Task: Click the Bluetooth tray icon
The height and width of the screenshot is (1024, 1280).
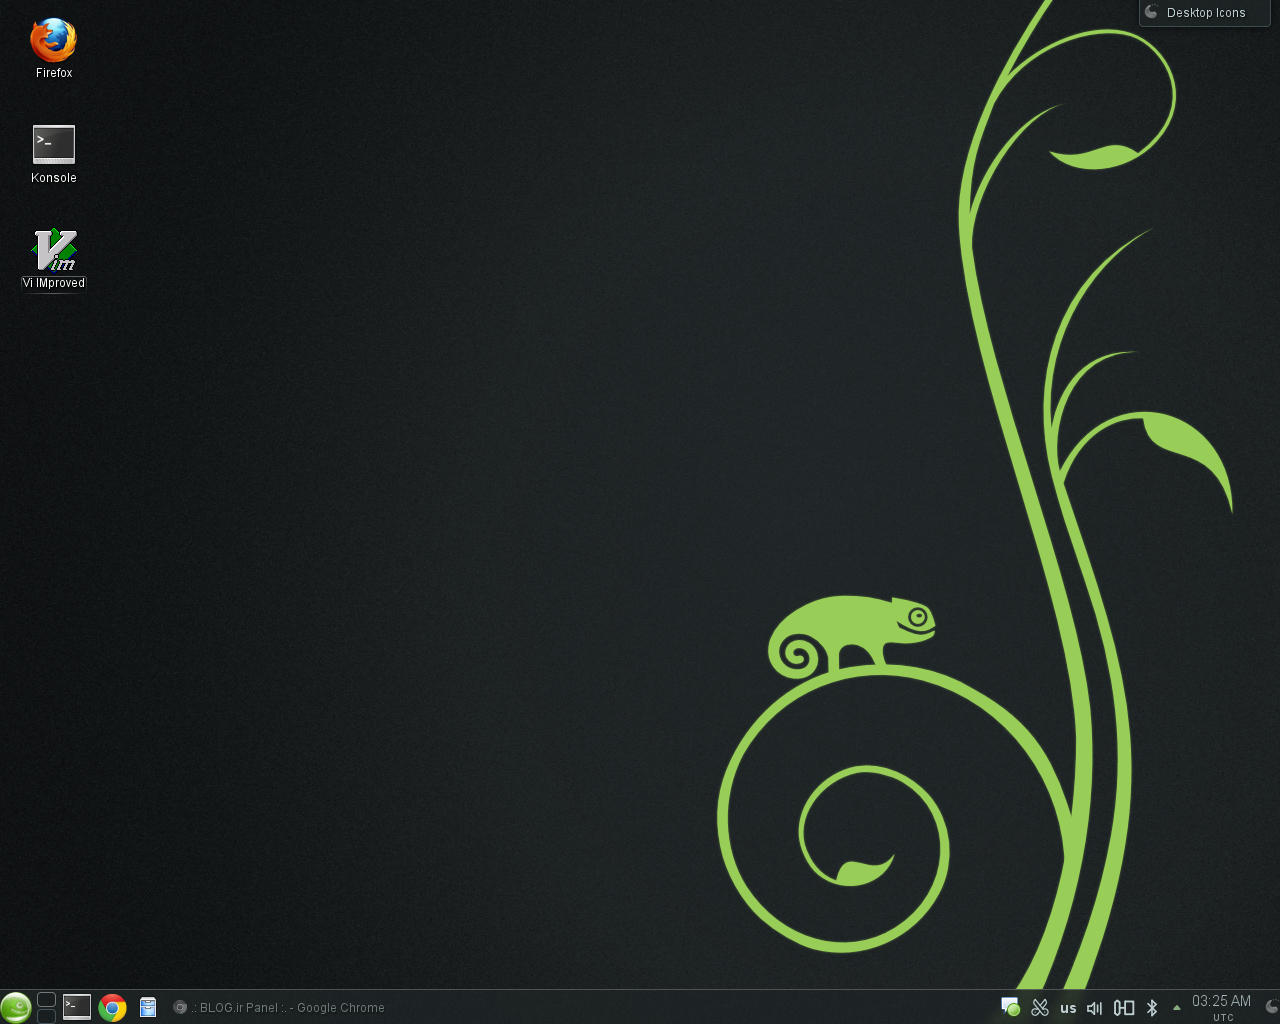Action: (1152, 1008)
